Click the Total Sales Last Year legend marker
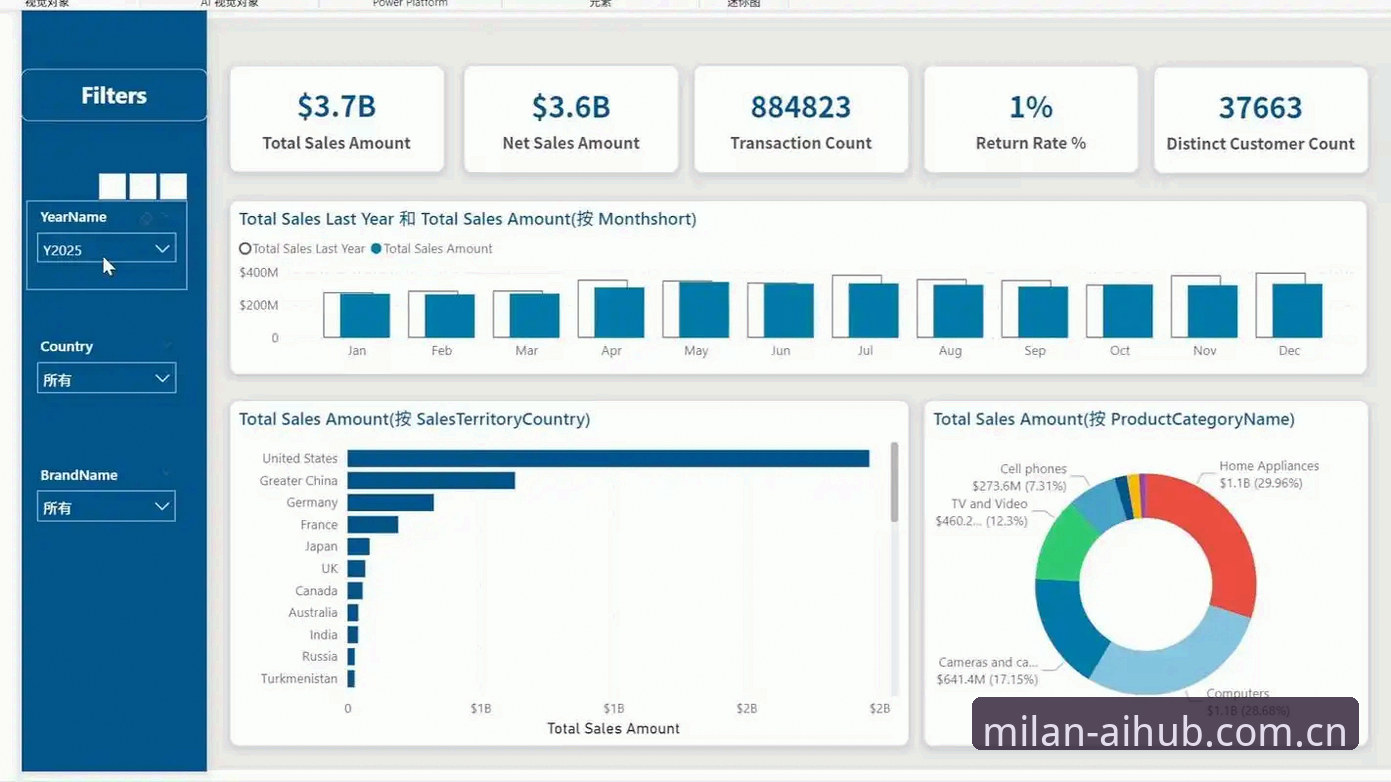 pos(245,249)
